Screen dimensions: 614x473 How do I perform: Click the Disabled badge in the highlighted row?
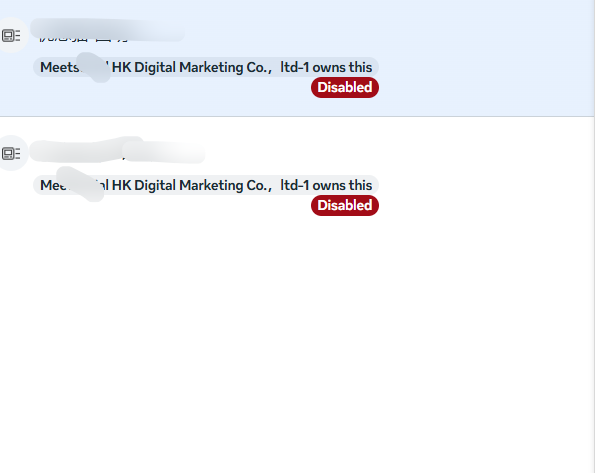[345, 88]
